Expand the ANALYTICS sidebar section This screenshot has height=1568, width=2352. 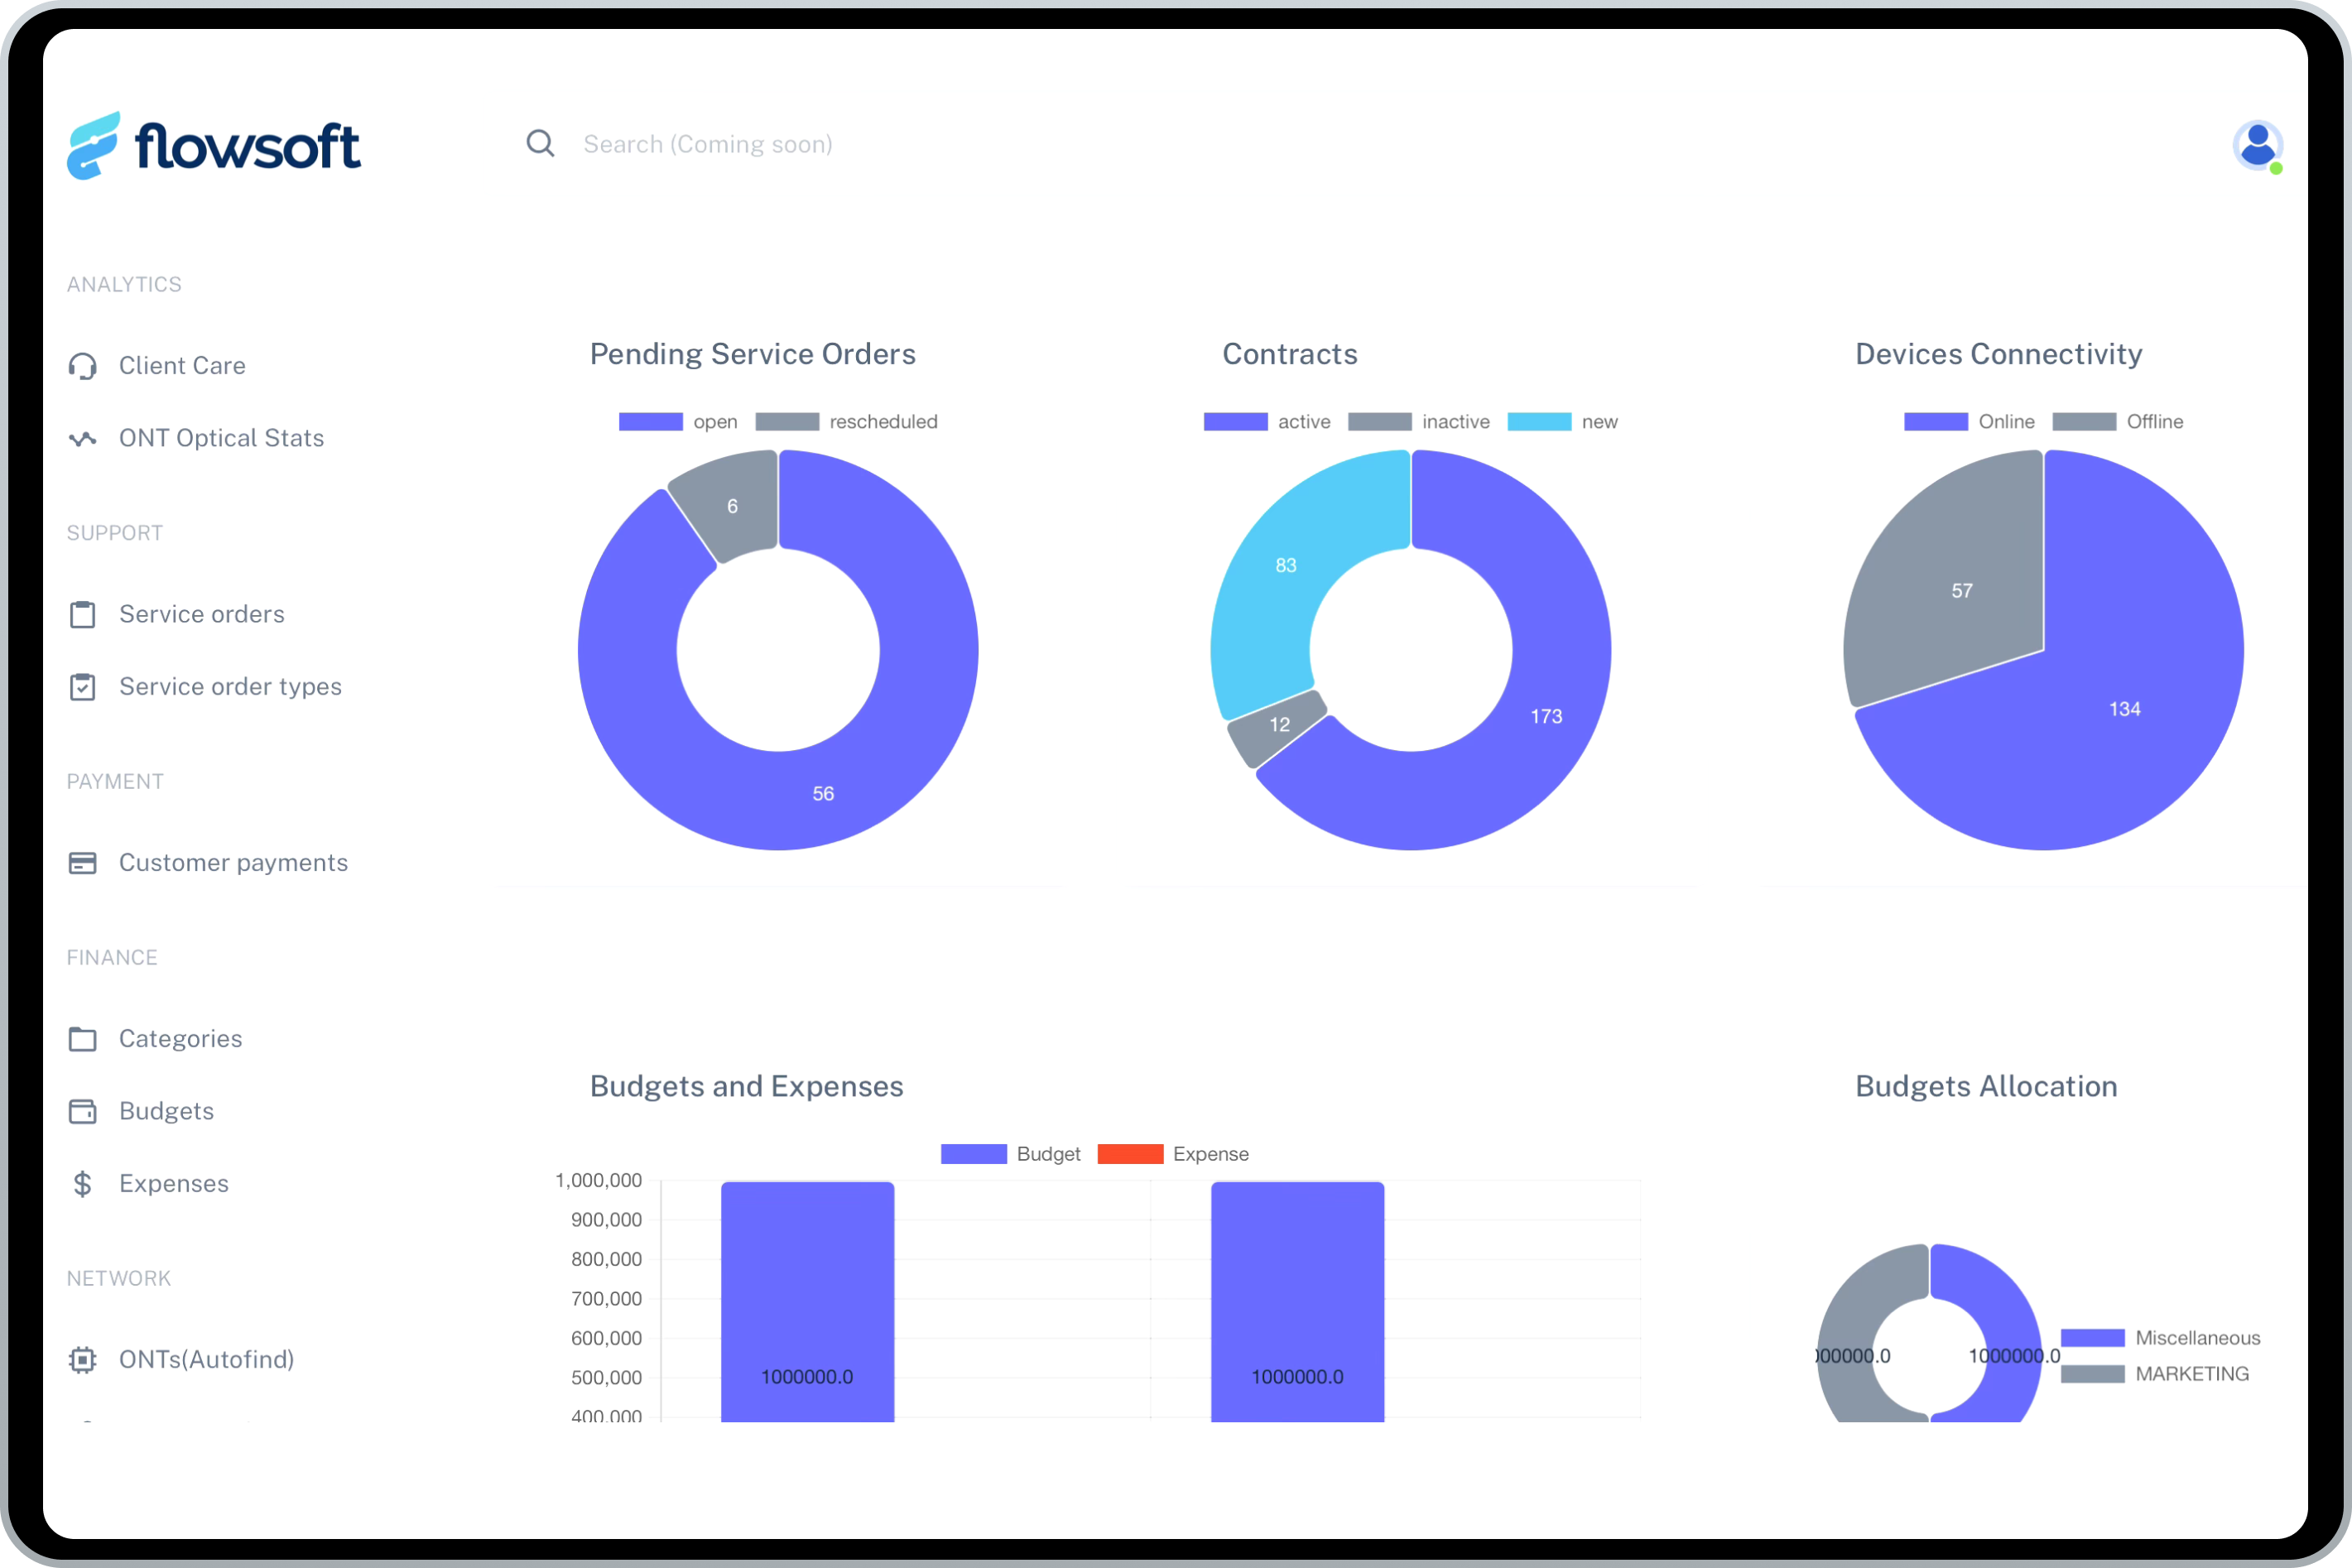124,284
